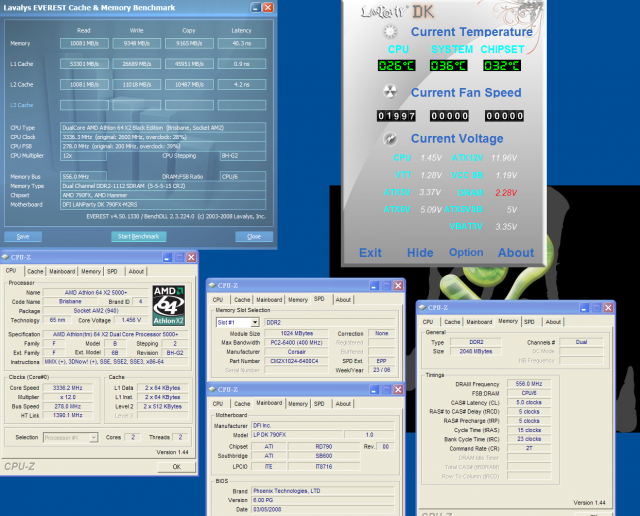
Task: Minimize the CPU-Z CPU tab window
Action: coord(167,257)
